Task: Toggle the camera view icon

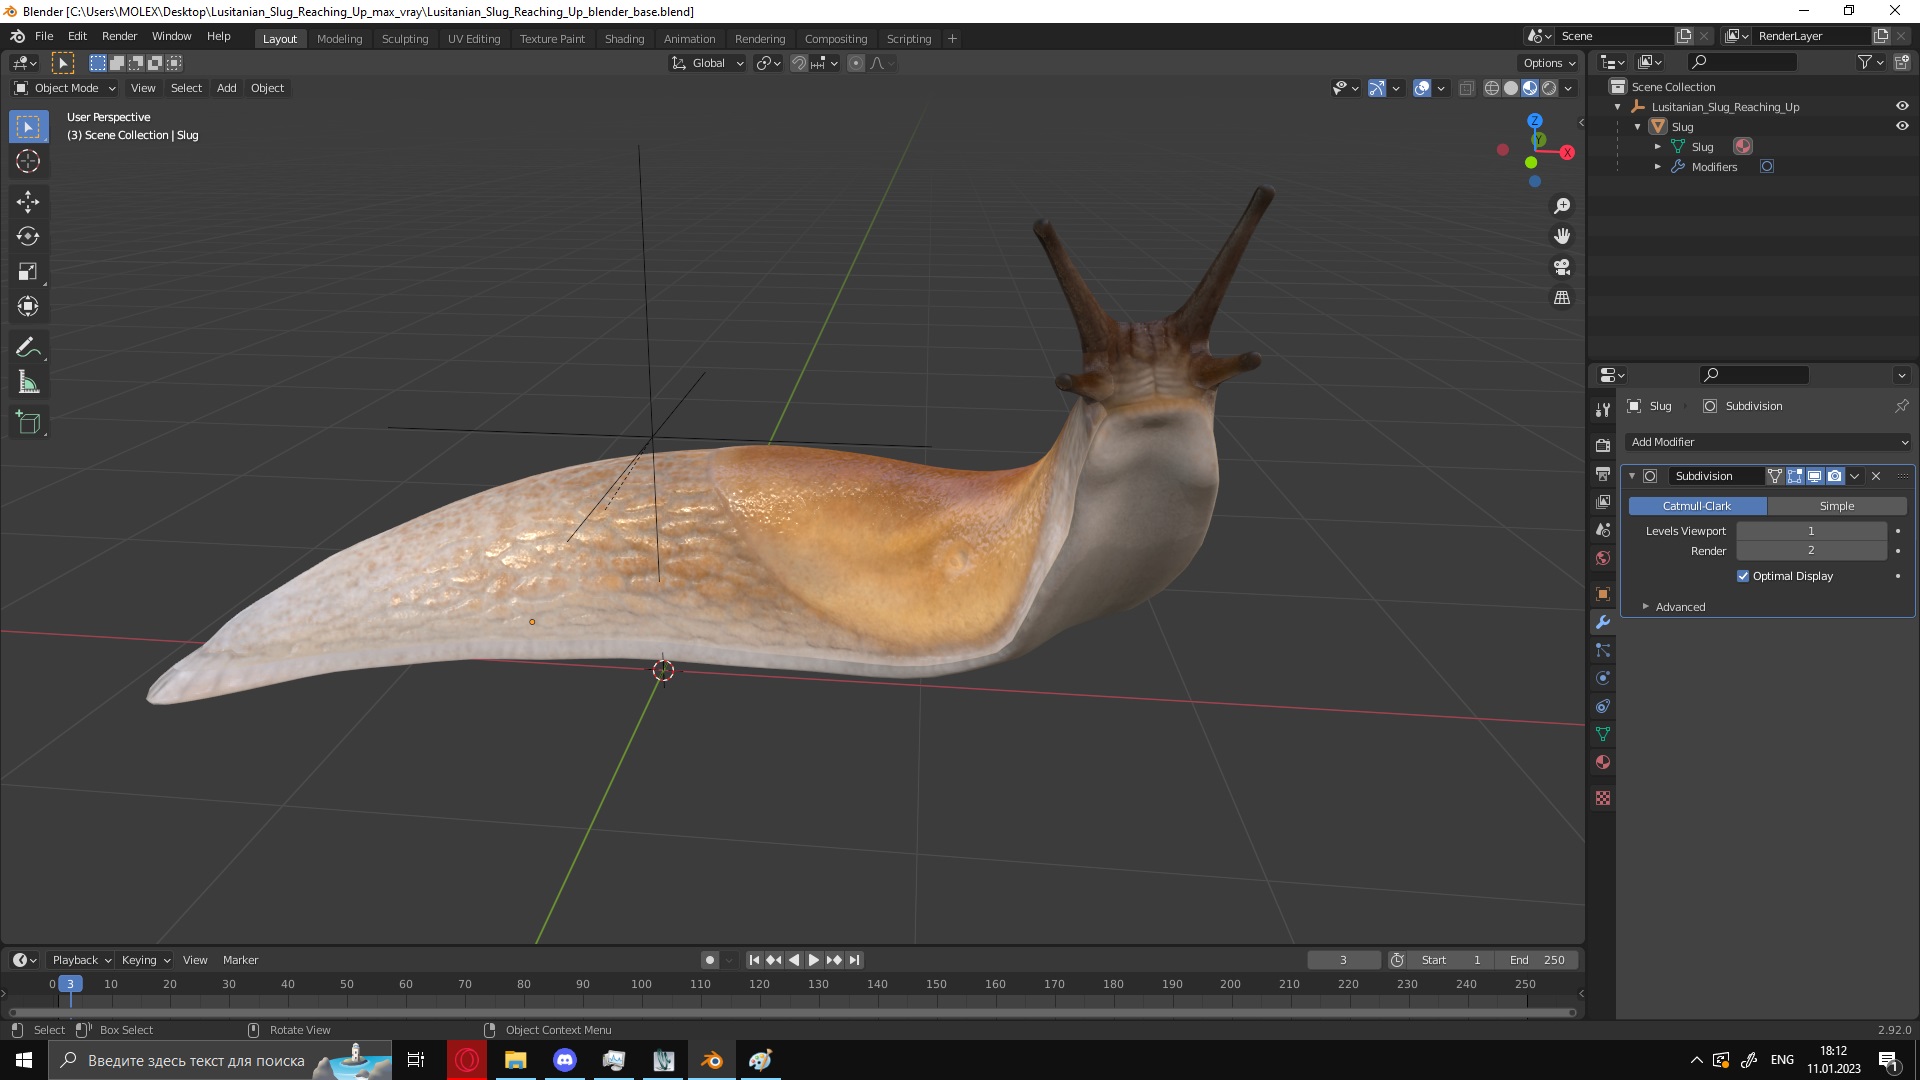Action: coord(1562,267)
